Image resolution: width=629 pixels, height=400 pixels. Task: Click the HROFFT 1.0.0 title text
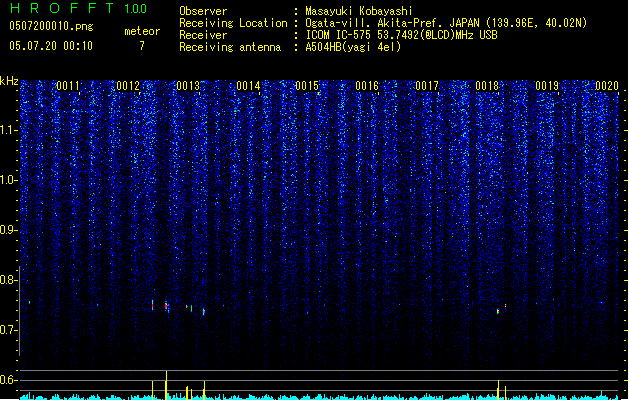(79, 8)
